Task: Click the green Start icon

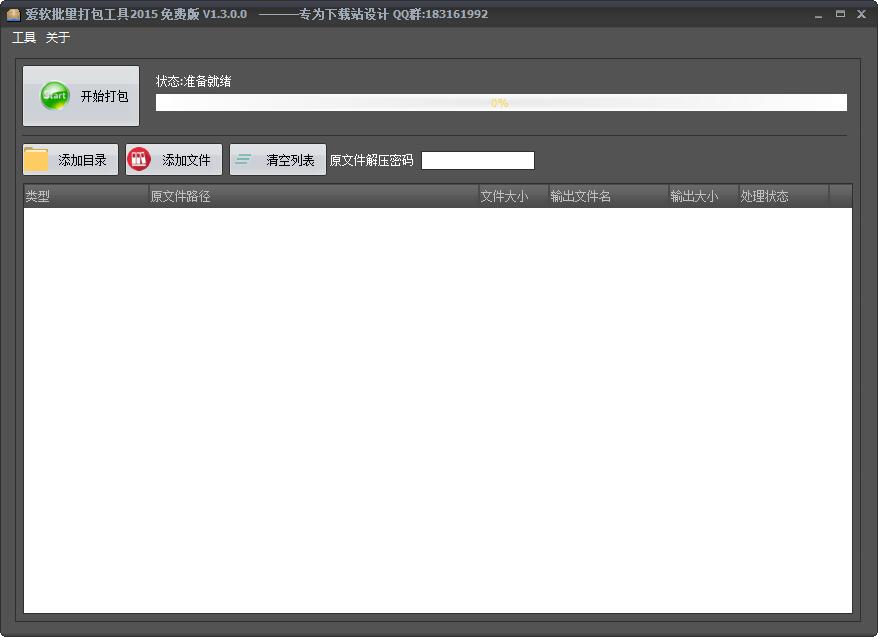Action: click(x=55, y=96)
